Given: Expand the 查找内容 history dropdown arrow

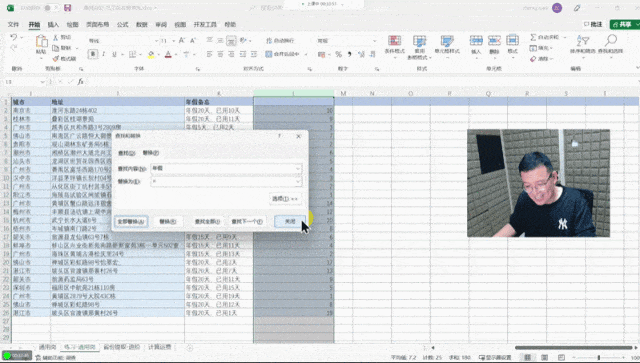Looking at the screenshot, I should pyautogui.click(x=298, y=168).
